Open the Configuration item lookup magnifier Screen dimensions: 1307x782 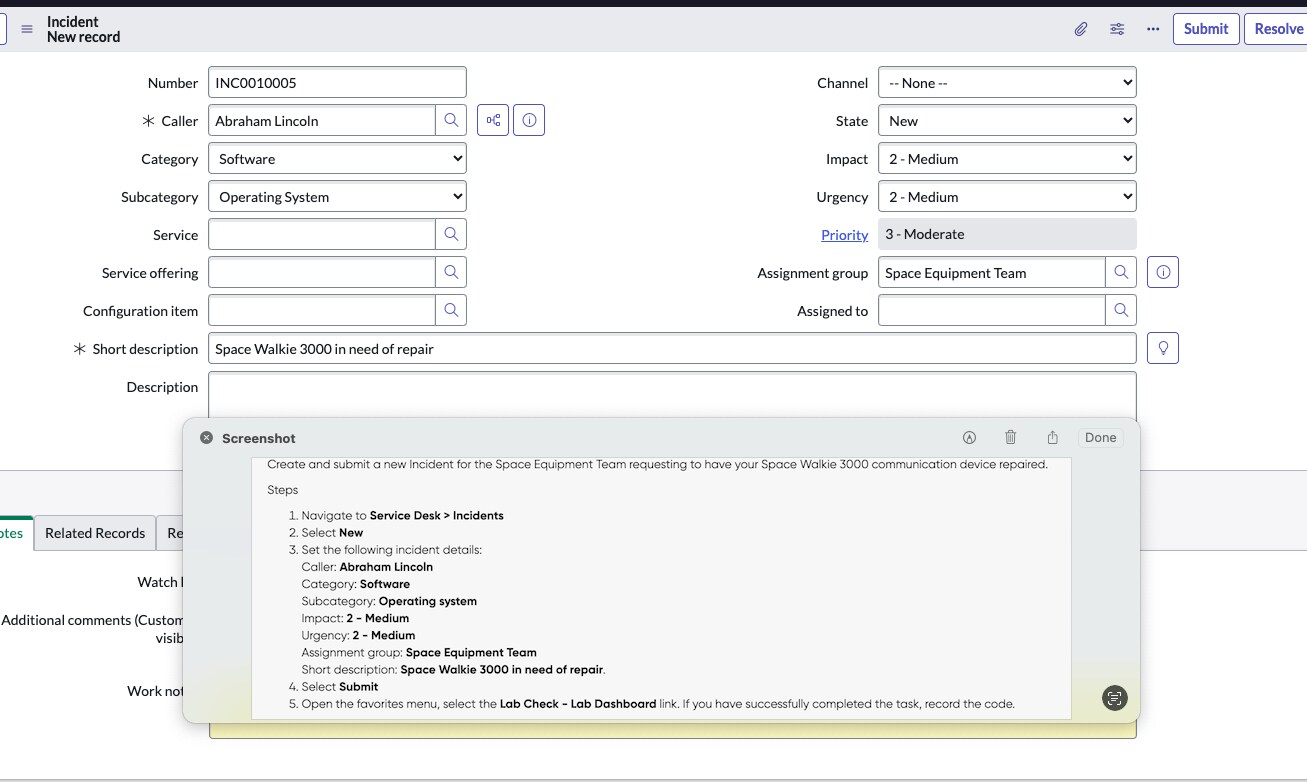[451, 310]
